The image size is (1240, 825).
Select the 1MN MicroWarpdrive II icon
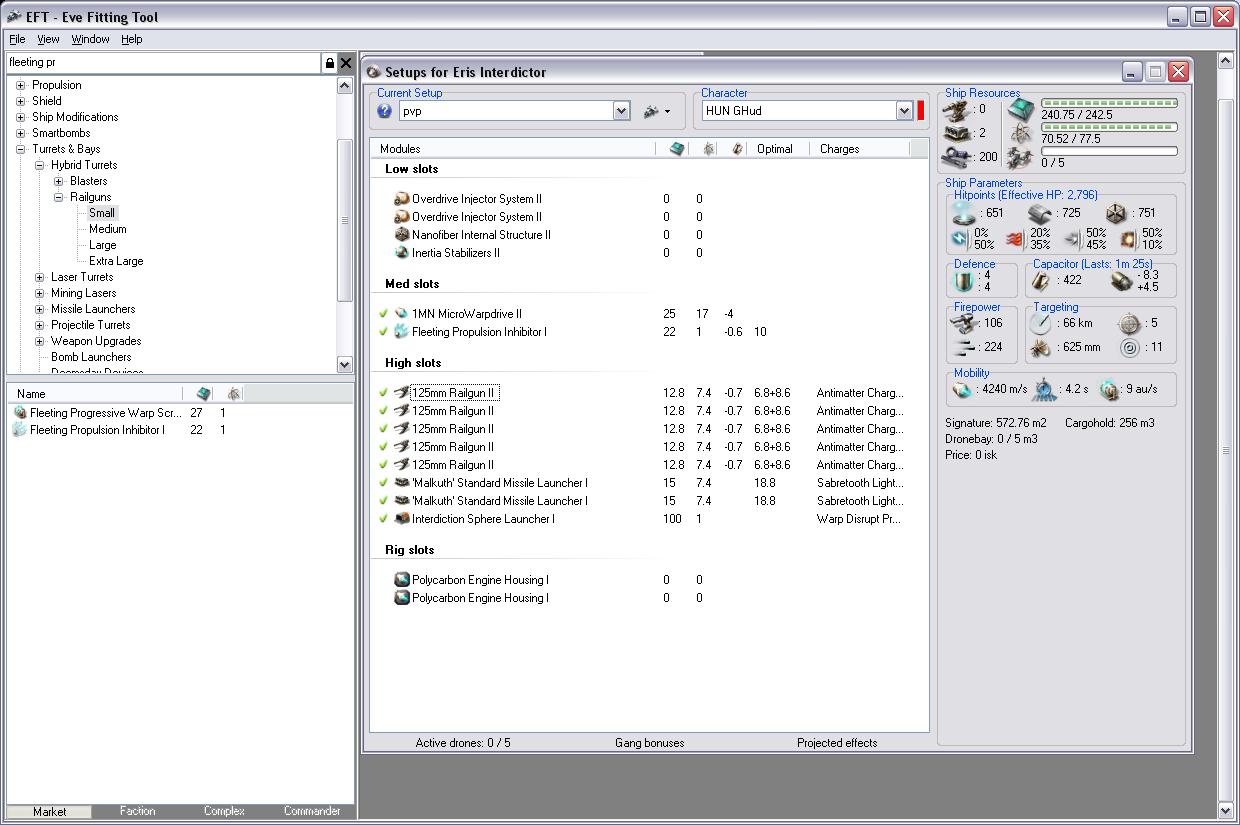coord(401,314)
